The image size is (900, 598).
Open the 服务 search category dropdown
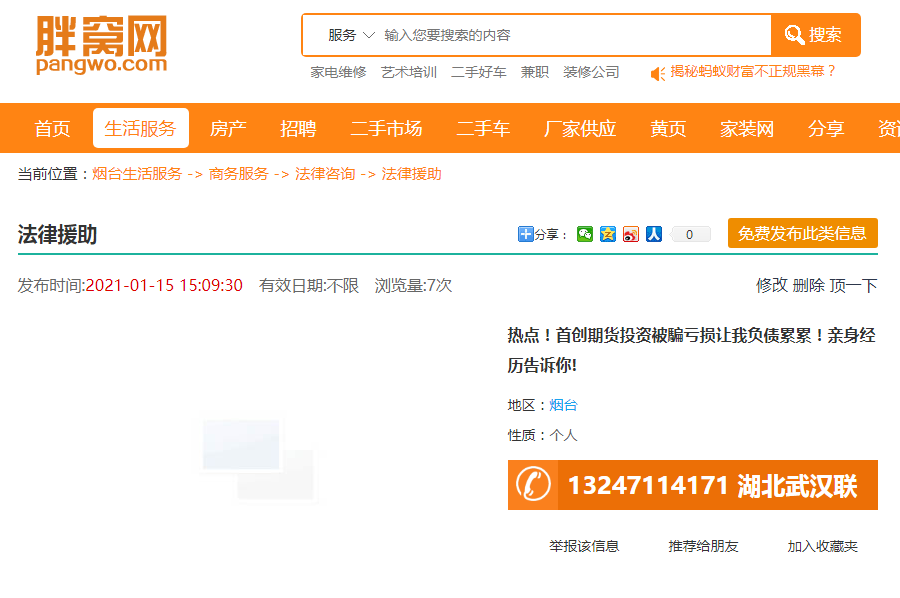[351, 35]
